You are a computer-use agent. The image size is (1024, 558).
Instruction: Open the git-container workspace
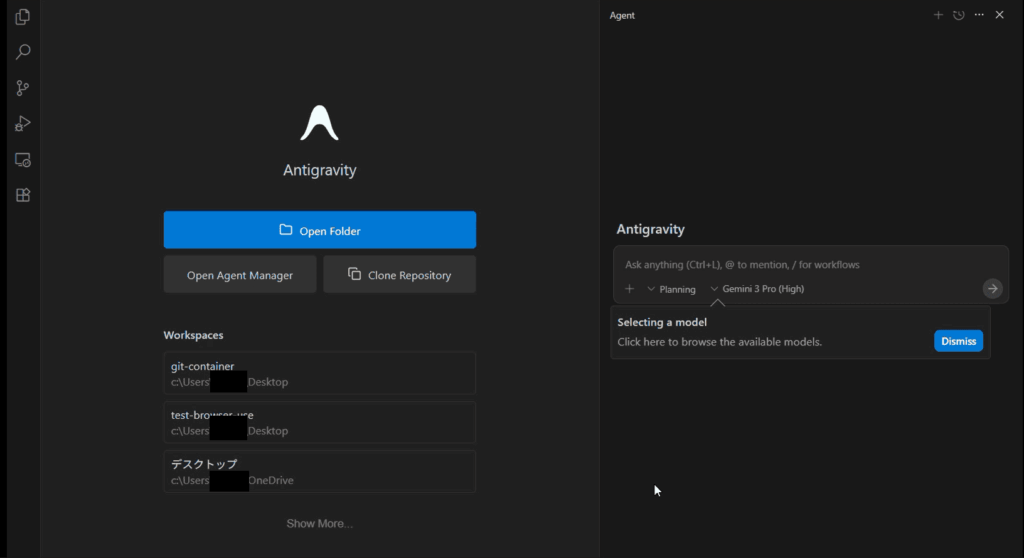coord(319,374)
